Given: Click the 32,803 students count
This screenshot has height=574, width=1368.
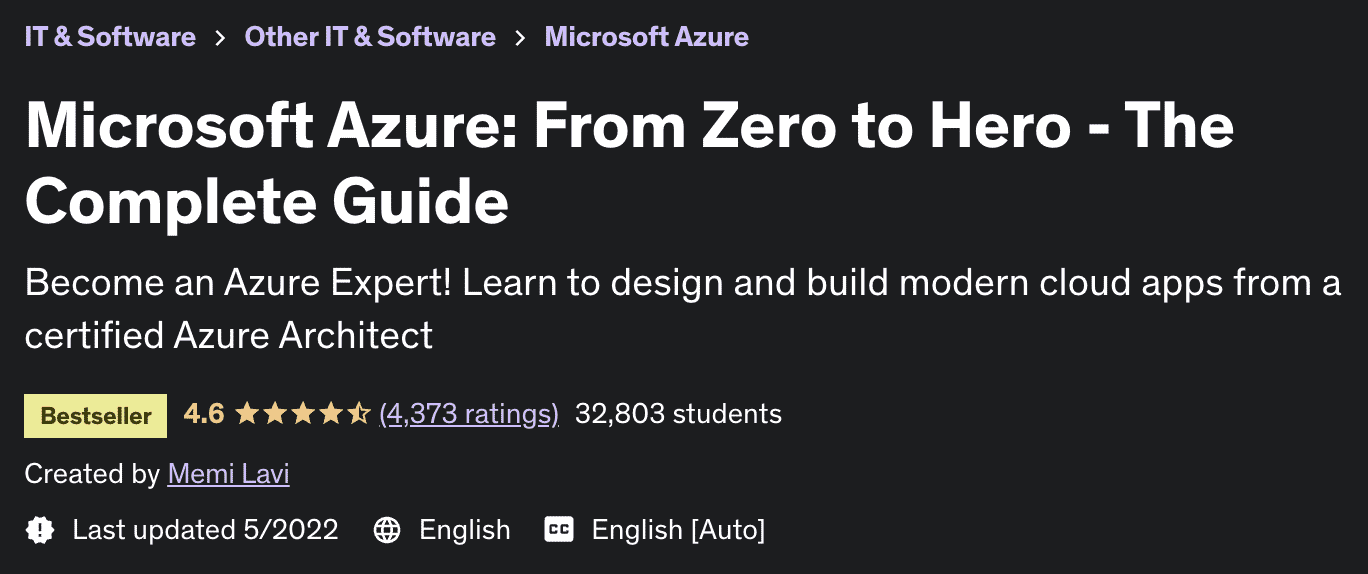Looking at the screenshot, I should [678, 413].
